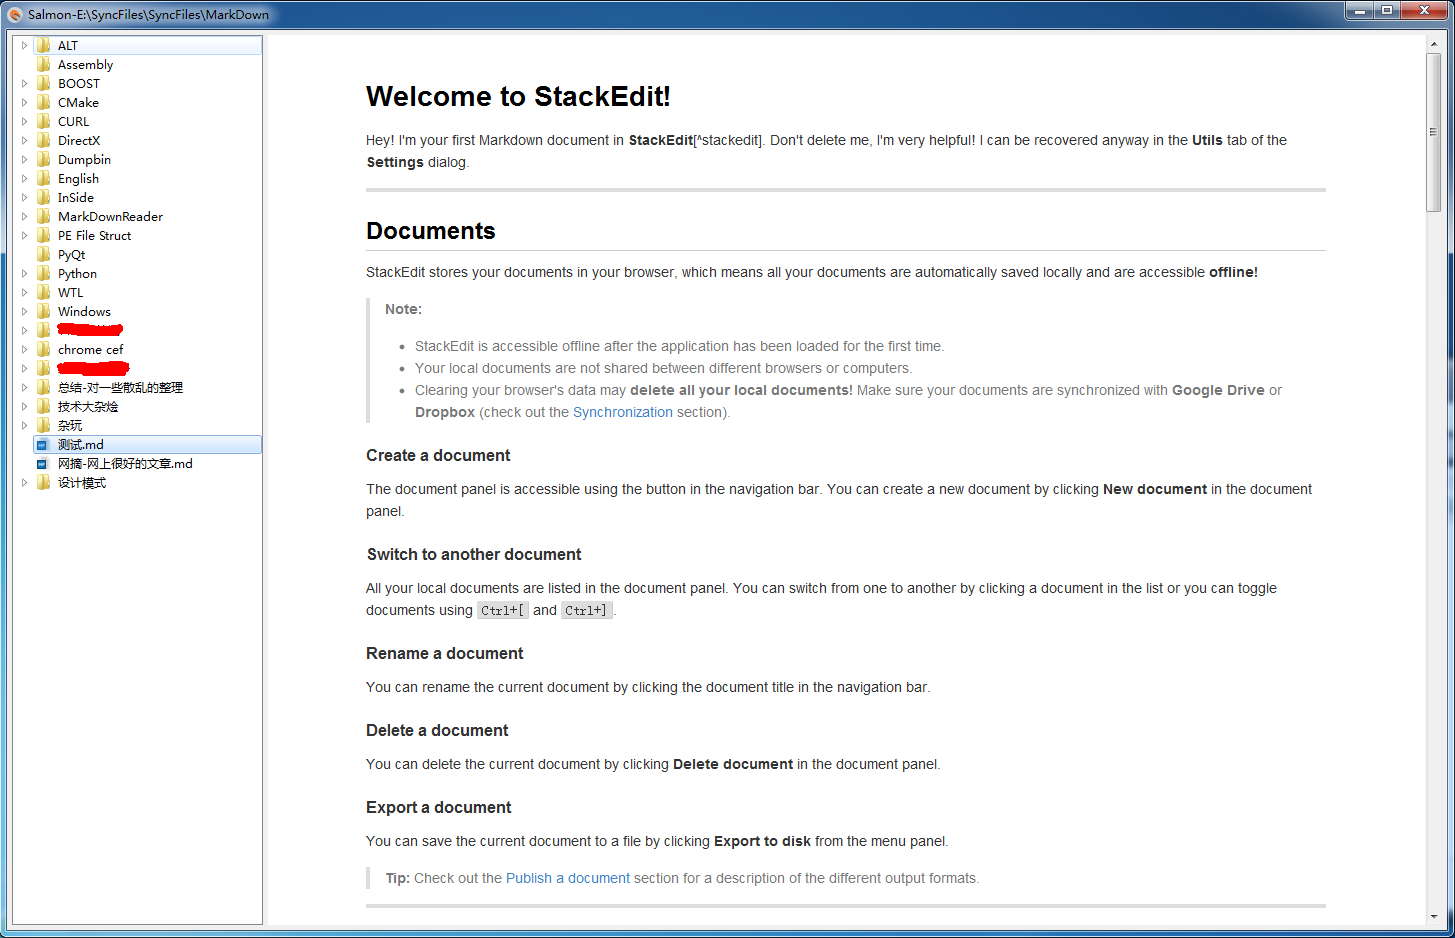
Task: Click the Export a document heading
Action: 439,808
